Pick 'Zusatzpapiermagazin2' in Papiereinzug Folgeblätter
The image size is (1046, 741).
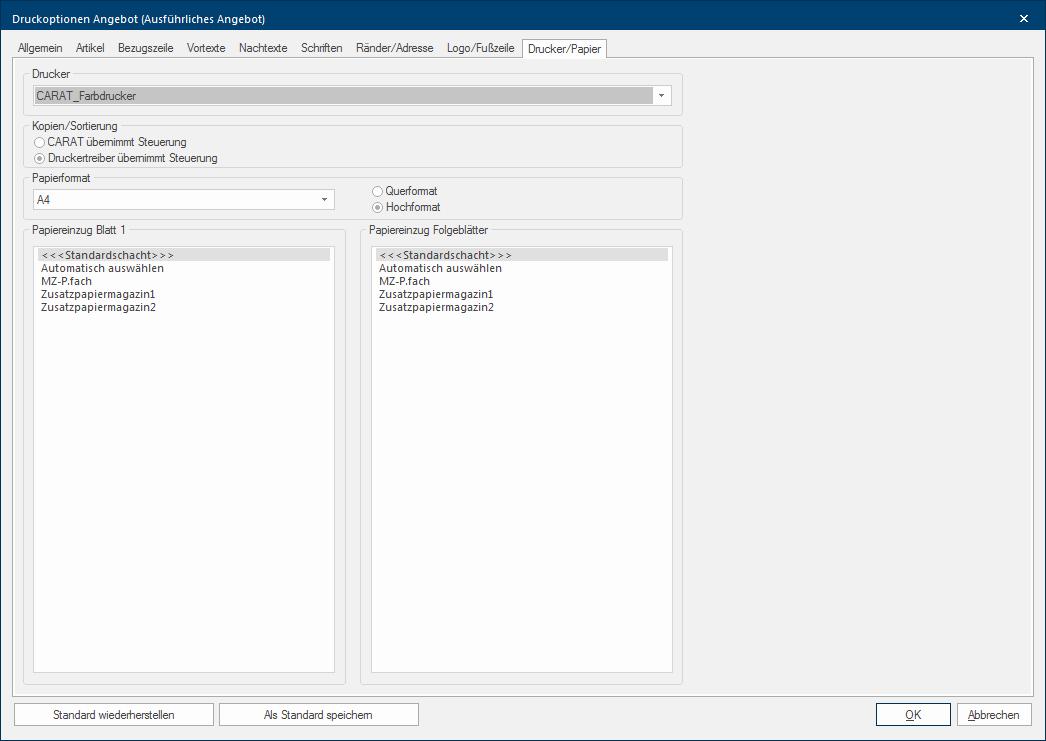click(x=436, y=307)
